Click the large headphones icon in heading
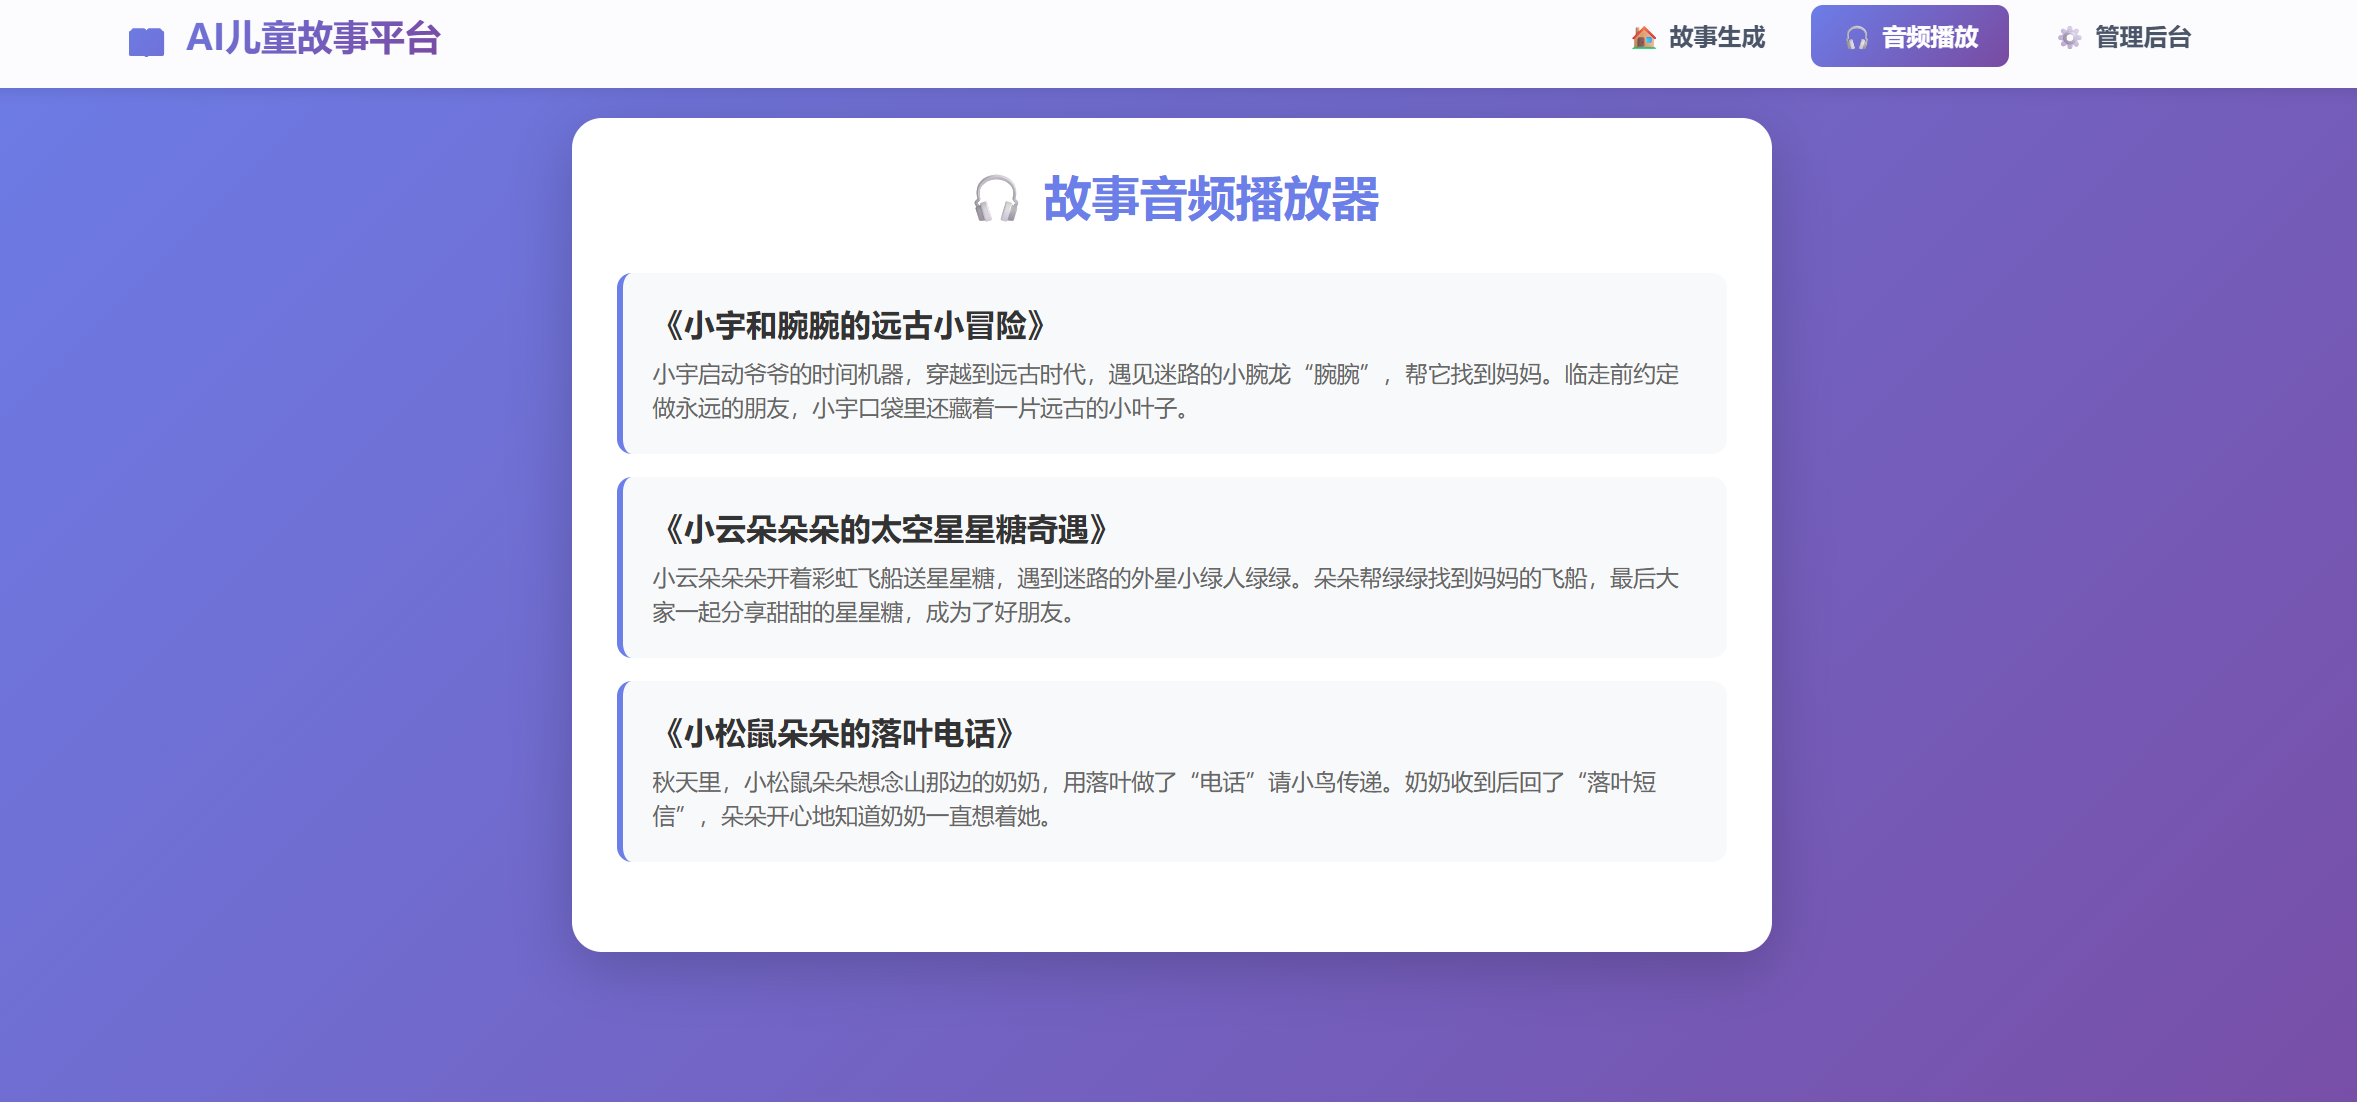 (x=996, y=198)
